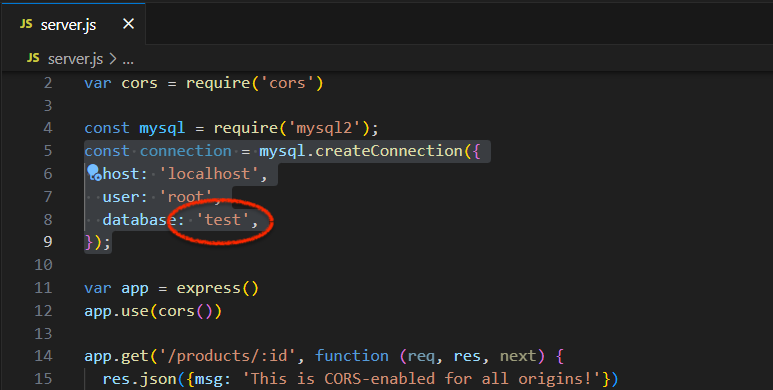This screenshot has height=390, width=773.
Task: Click line number 14 in gutter
Action: click(43, 356)
